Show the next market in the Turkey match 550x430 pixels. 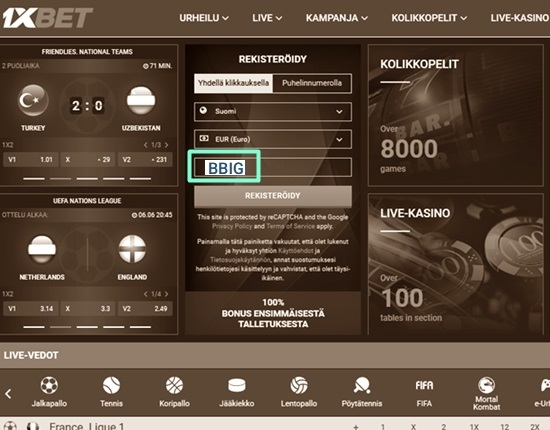coord(167,145)
